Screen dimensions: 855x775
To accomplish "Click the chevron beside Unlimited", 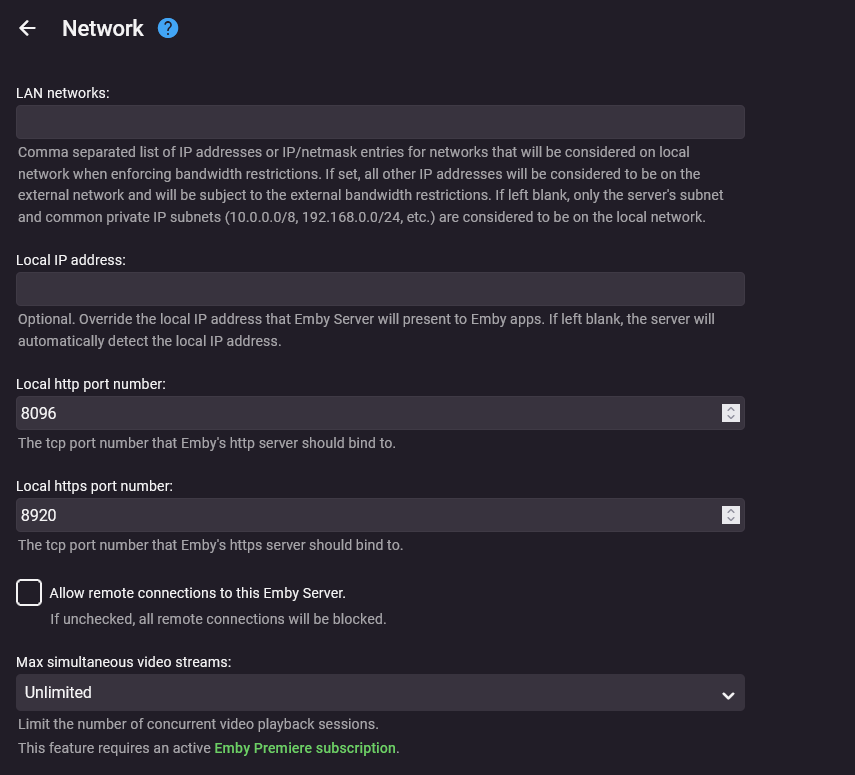I will point(728,694).
